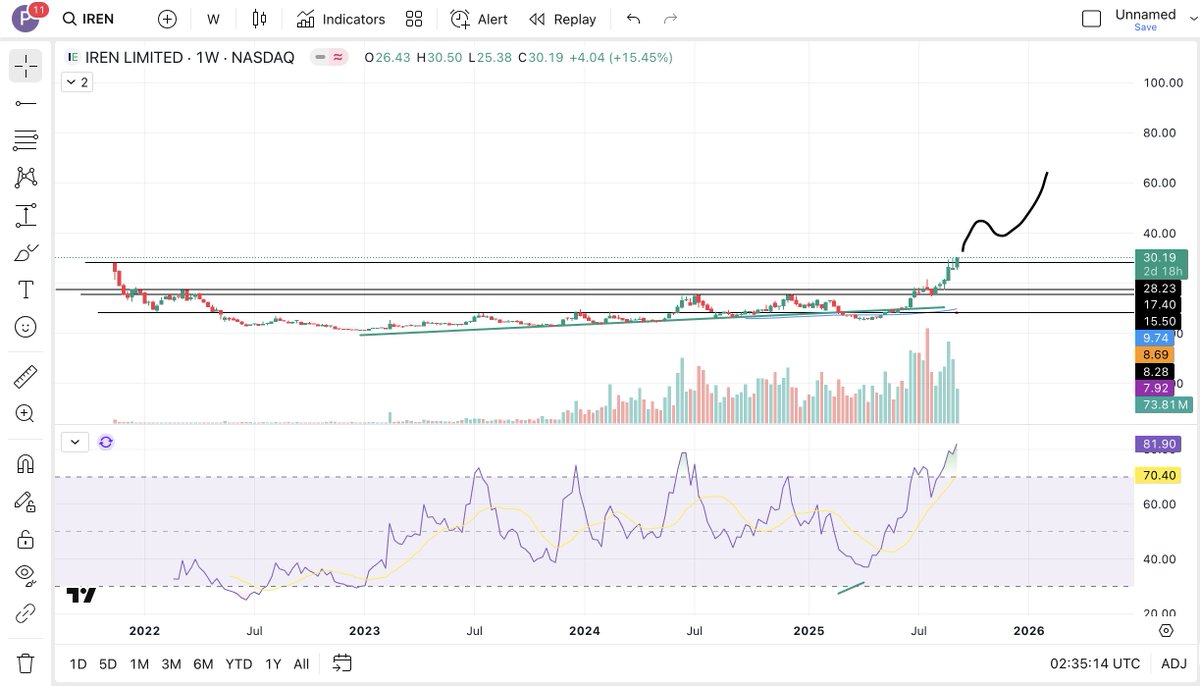Open the Unnamed layout menu
Screen dimensions: 1200x686
click(x=1146, y=14)
